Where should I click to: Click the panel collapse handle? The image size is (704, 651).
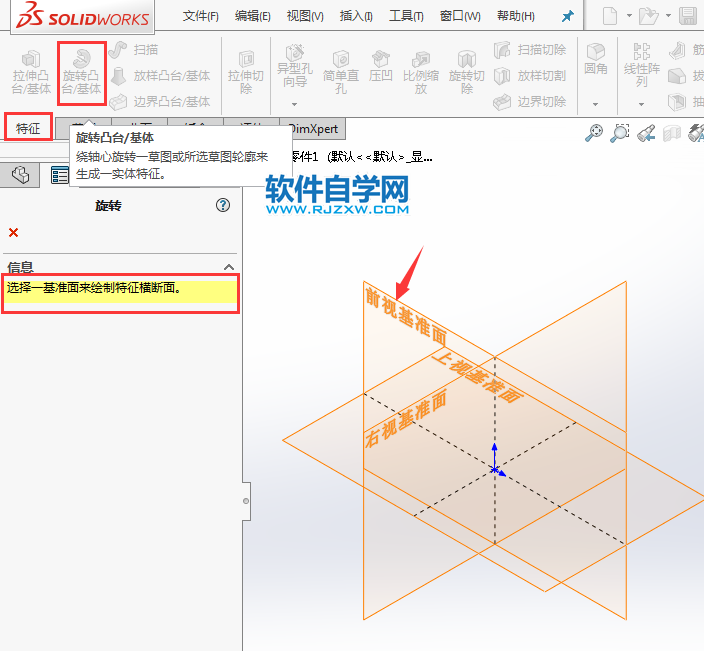tap(246, 501)
